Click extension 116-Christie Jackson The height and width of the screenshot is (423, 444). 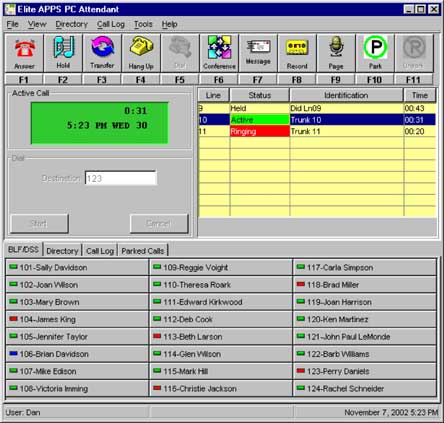click(x=221, y=389)
